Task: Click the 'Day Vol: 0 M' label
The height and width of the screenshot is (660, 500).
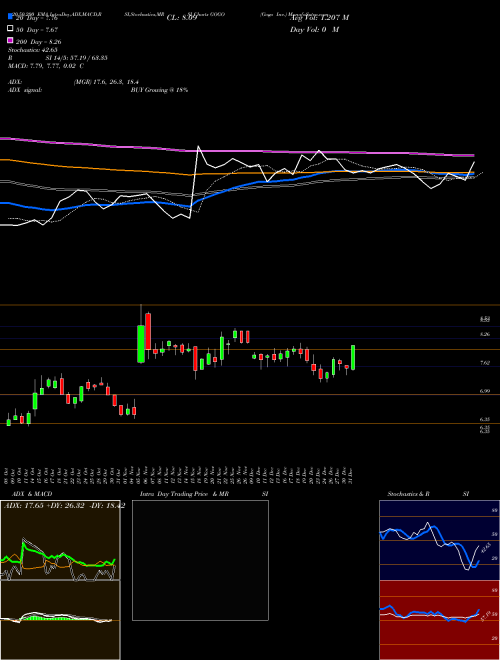Action: [x=314, y=29]
